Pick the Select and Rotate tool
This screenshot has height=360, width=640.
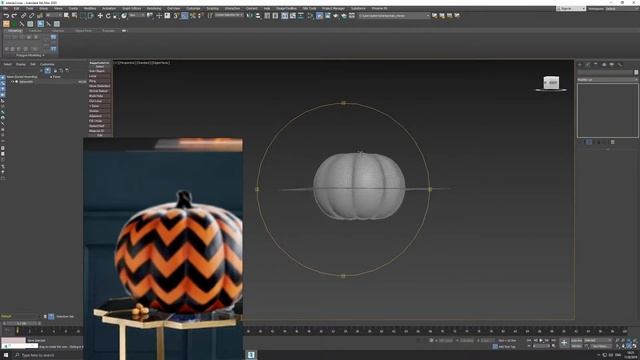point(108,16)
